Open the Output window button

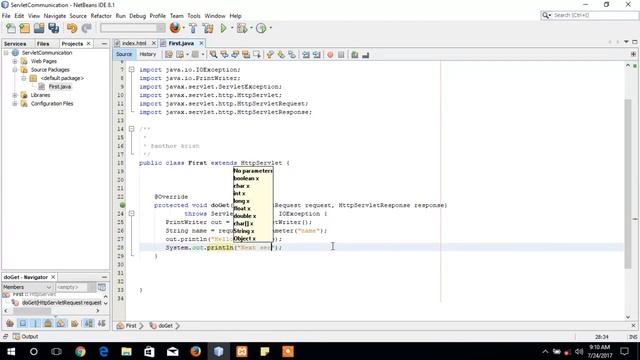point(25,337)
